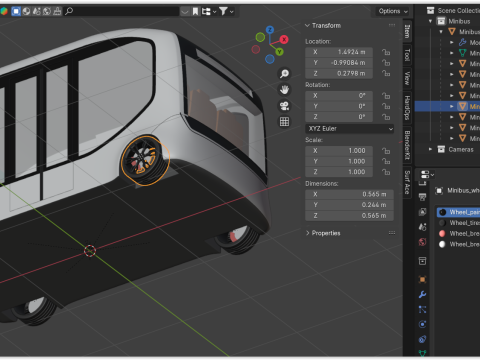Open the XYZ Euler rotation mode dropdown
480x360 pixels.
349,129
